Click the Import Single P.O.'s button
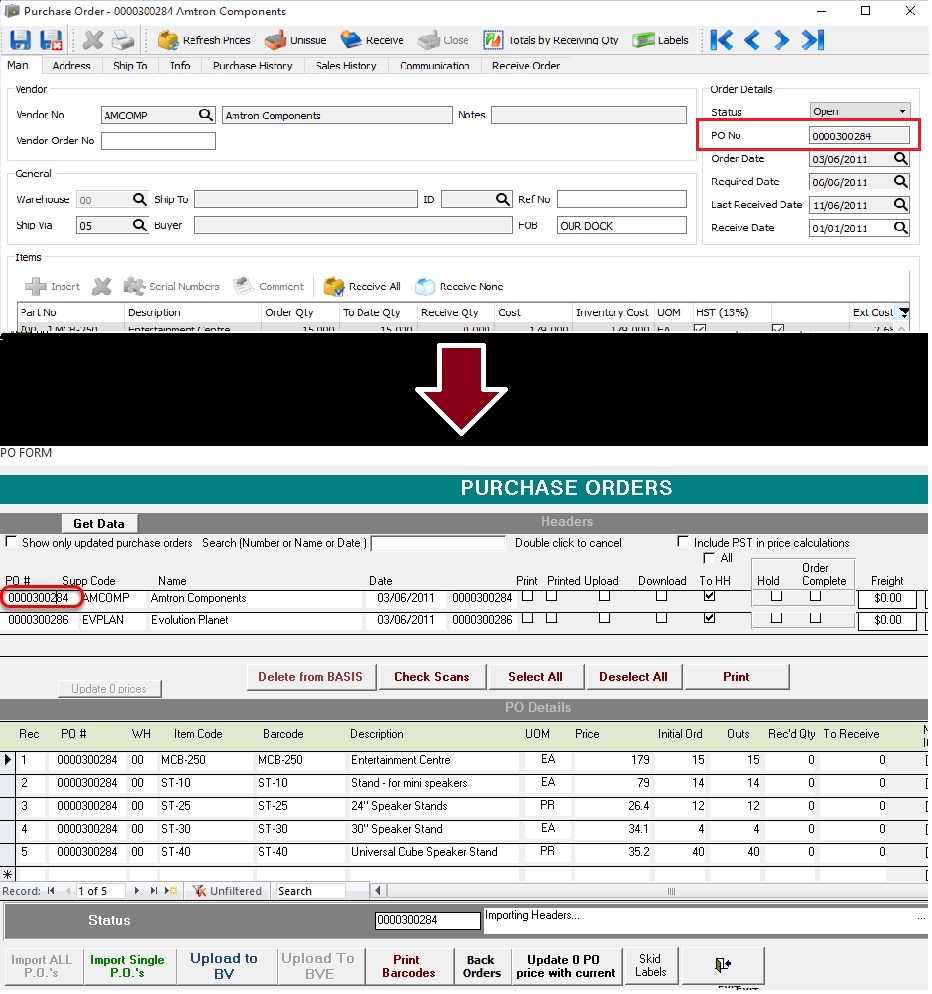The image size is (932, 994). (127, 966)
